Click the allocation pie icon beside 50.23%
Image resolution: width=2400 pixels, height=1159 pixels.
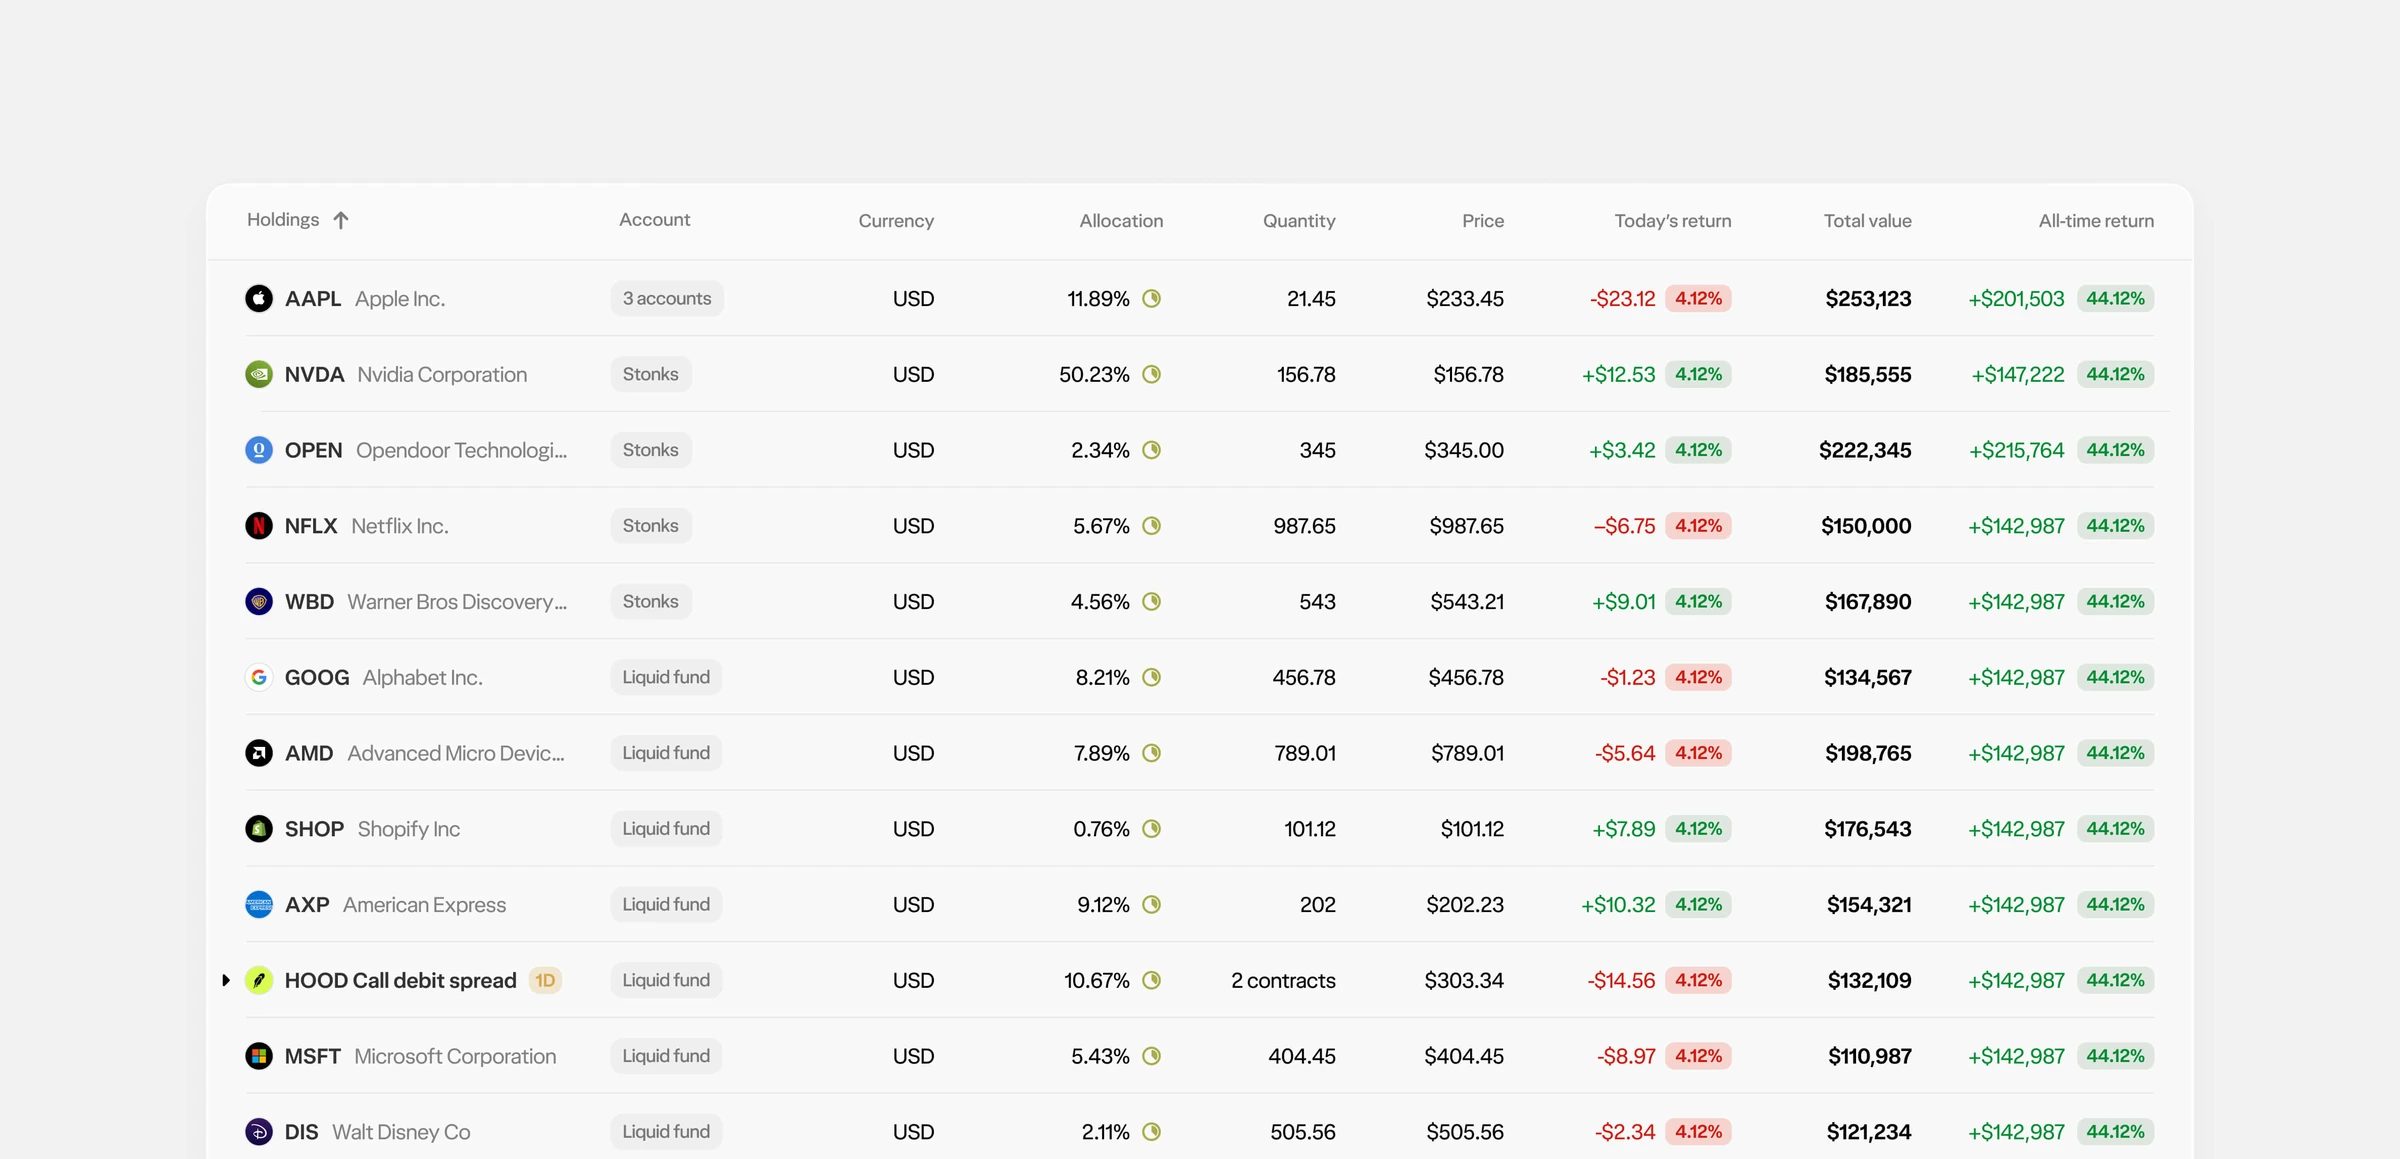tap(1152, 374)
